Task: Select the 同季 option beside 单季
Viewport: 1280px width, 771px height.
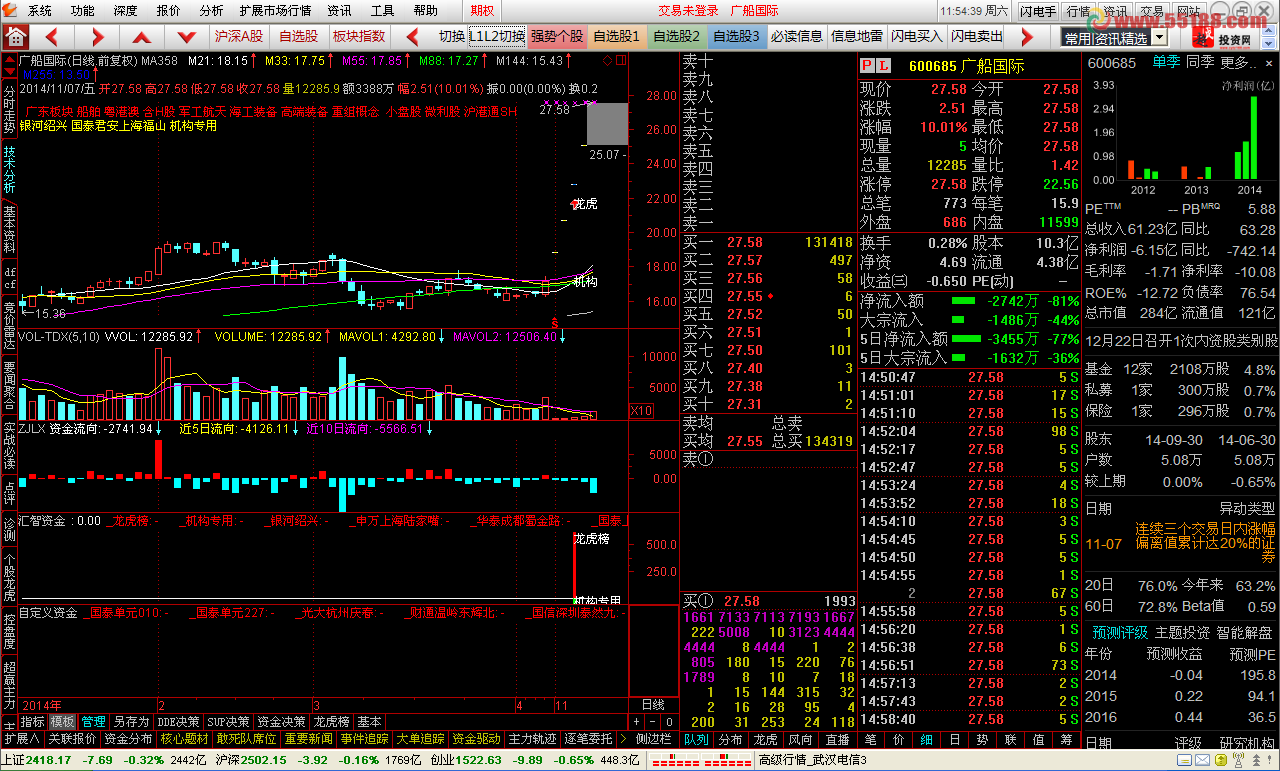Action: 1200,63
